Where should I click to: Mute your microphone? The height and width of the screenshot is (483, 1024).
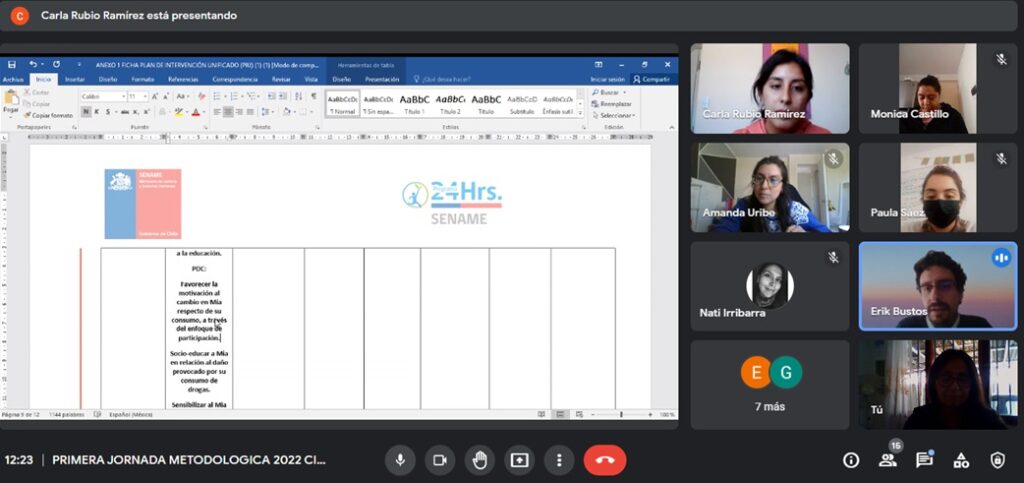point(400,460)
